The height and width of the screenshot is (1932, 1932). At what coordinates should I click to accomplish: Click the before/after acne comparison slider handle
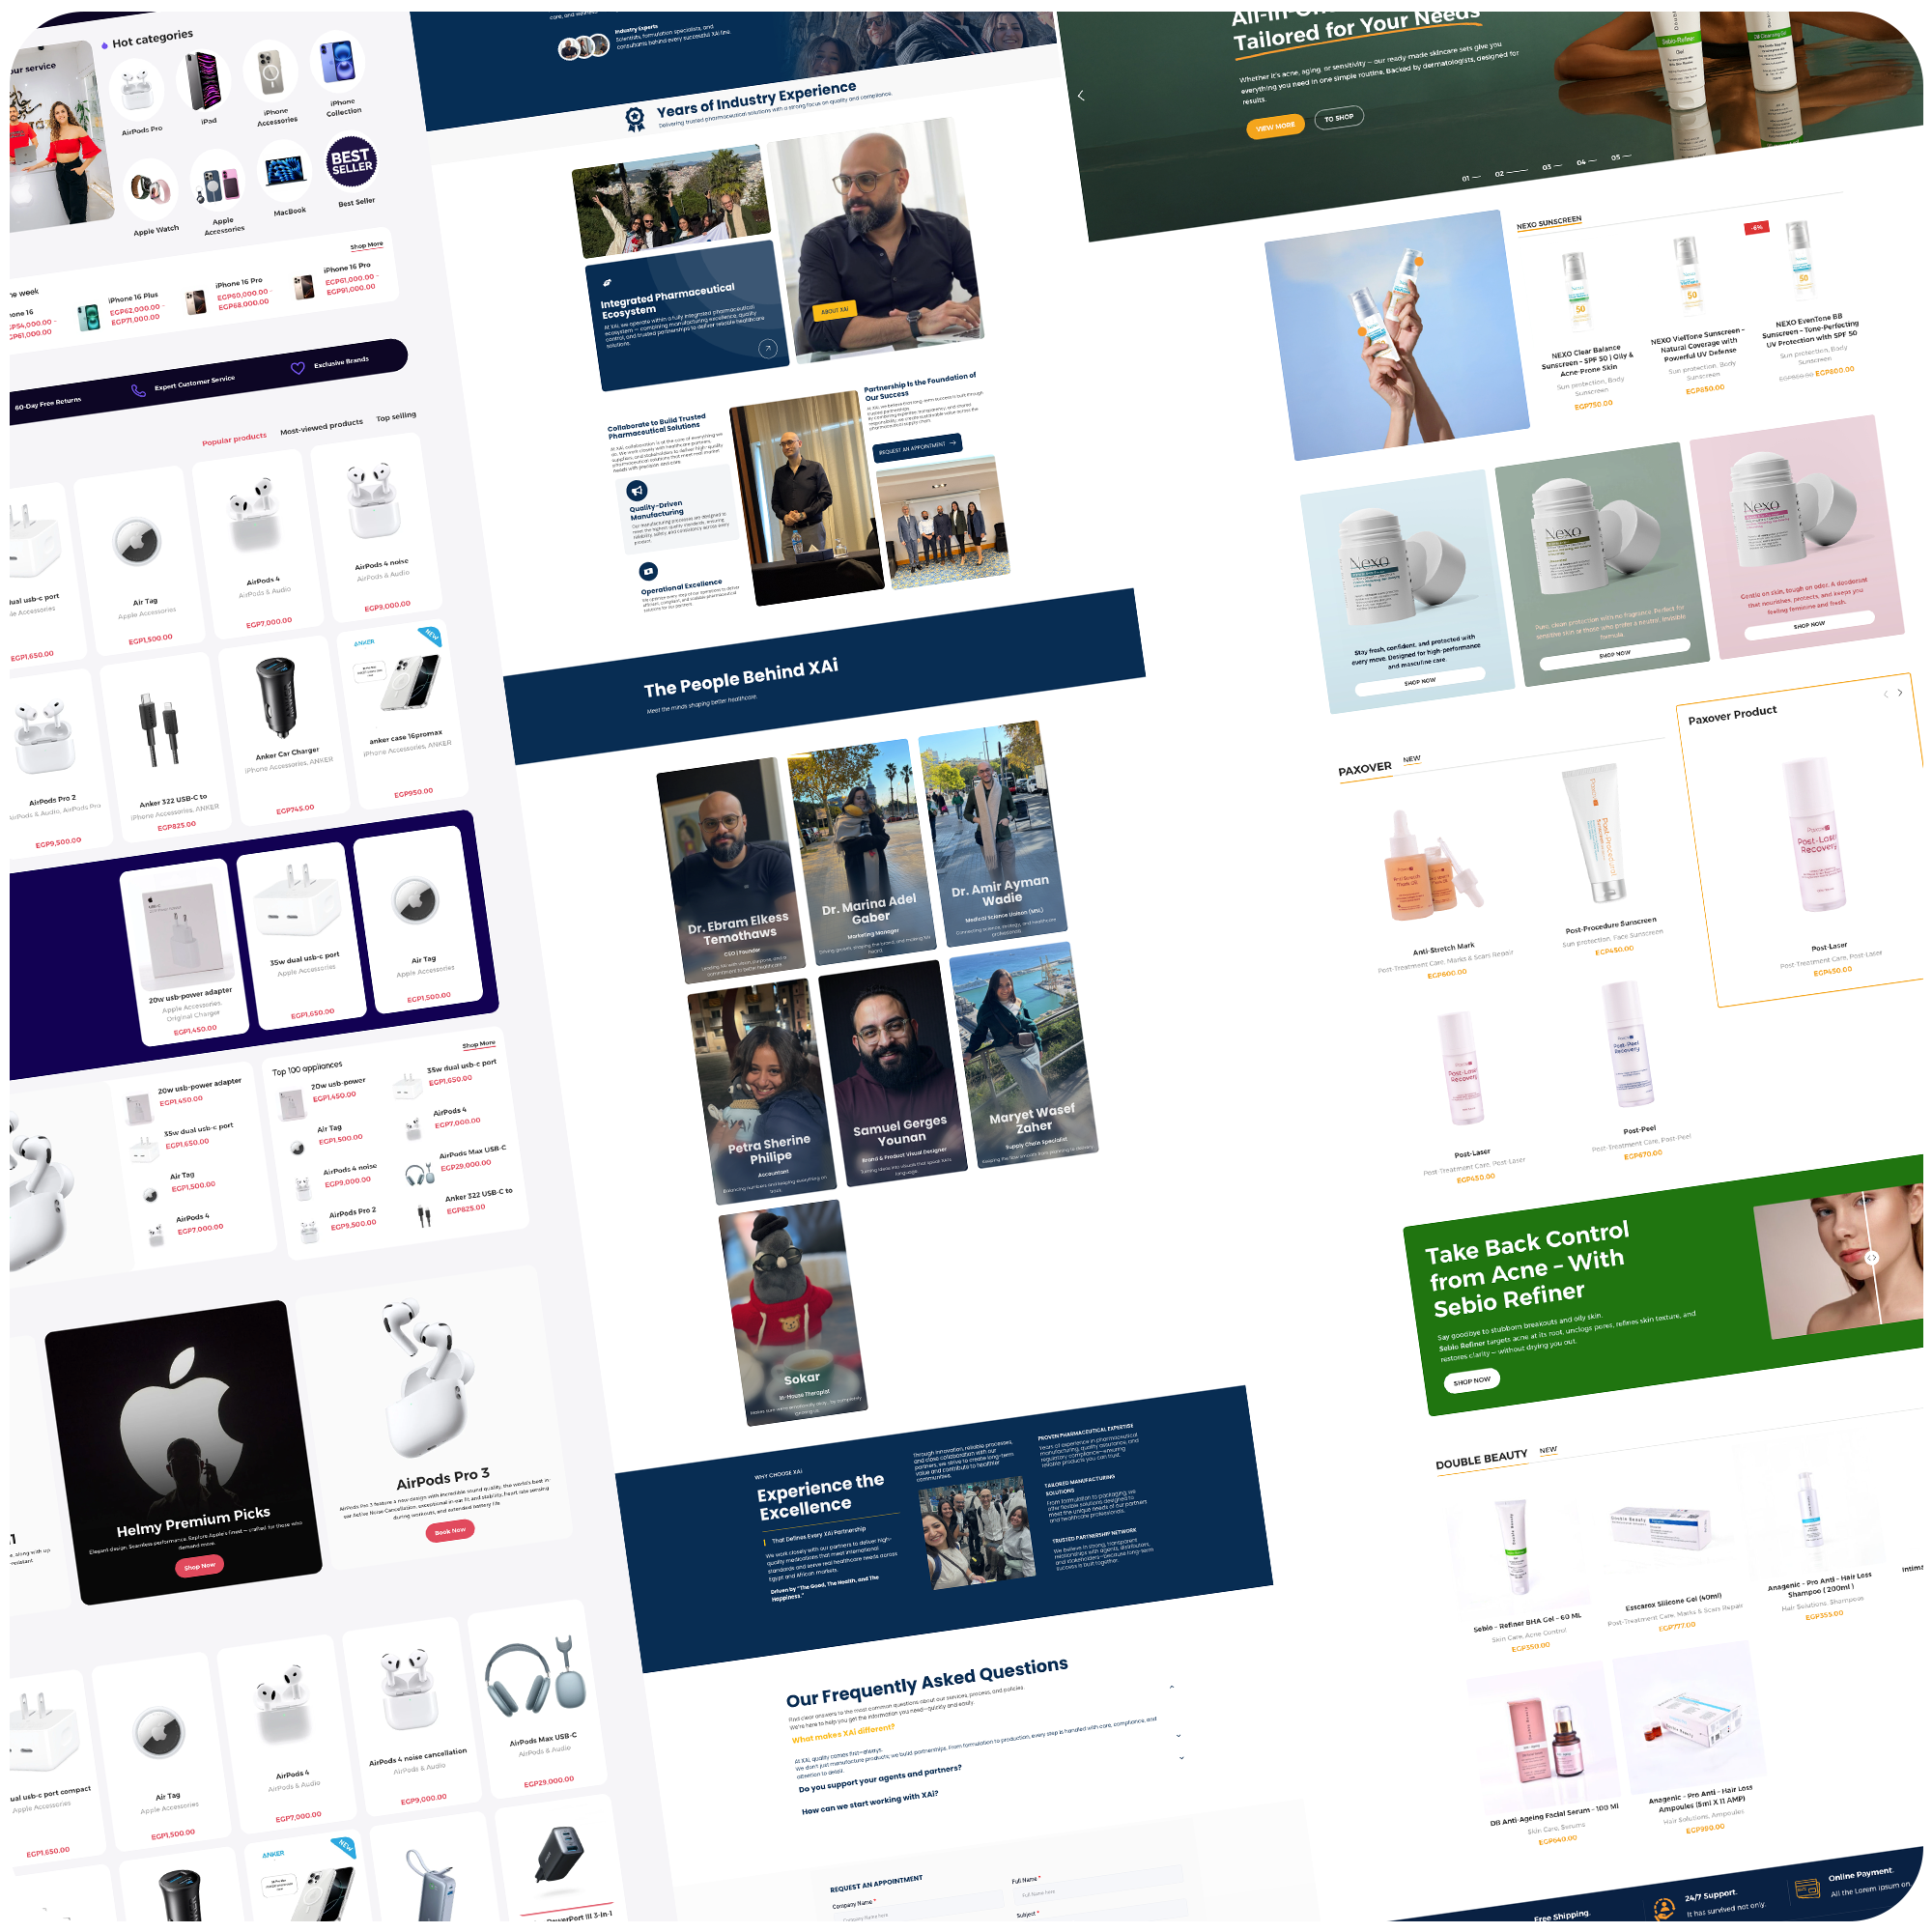1872,1258
